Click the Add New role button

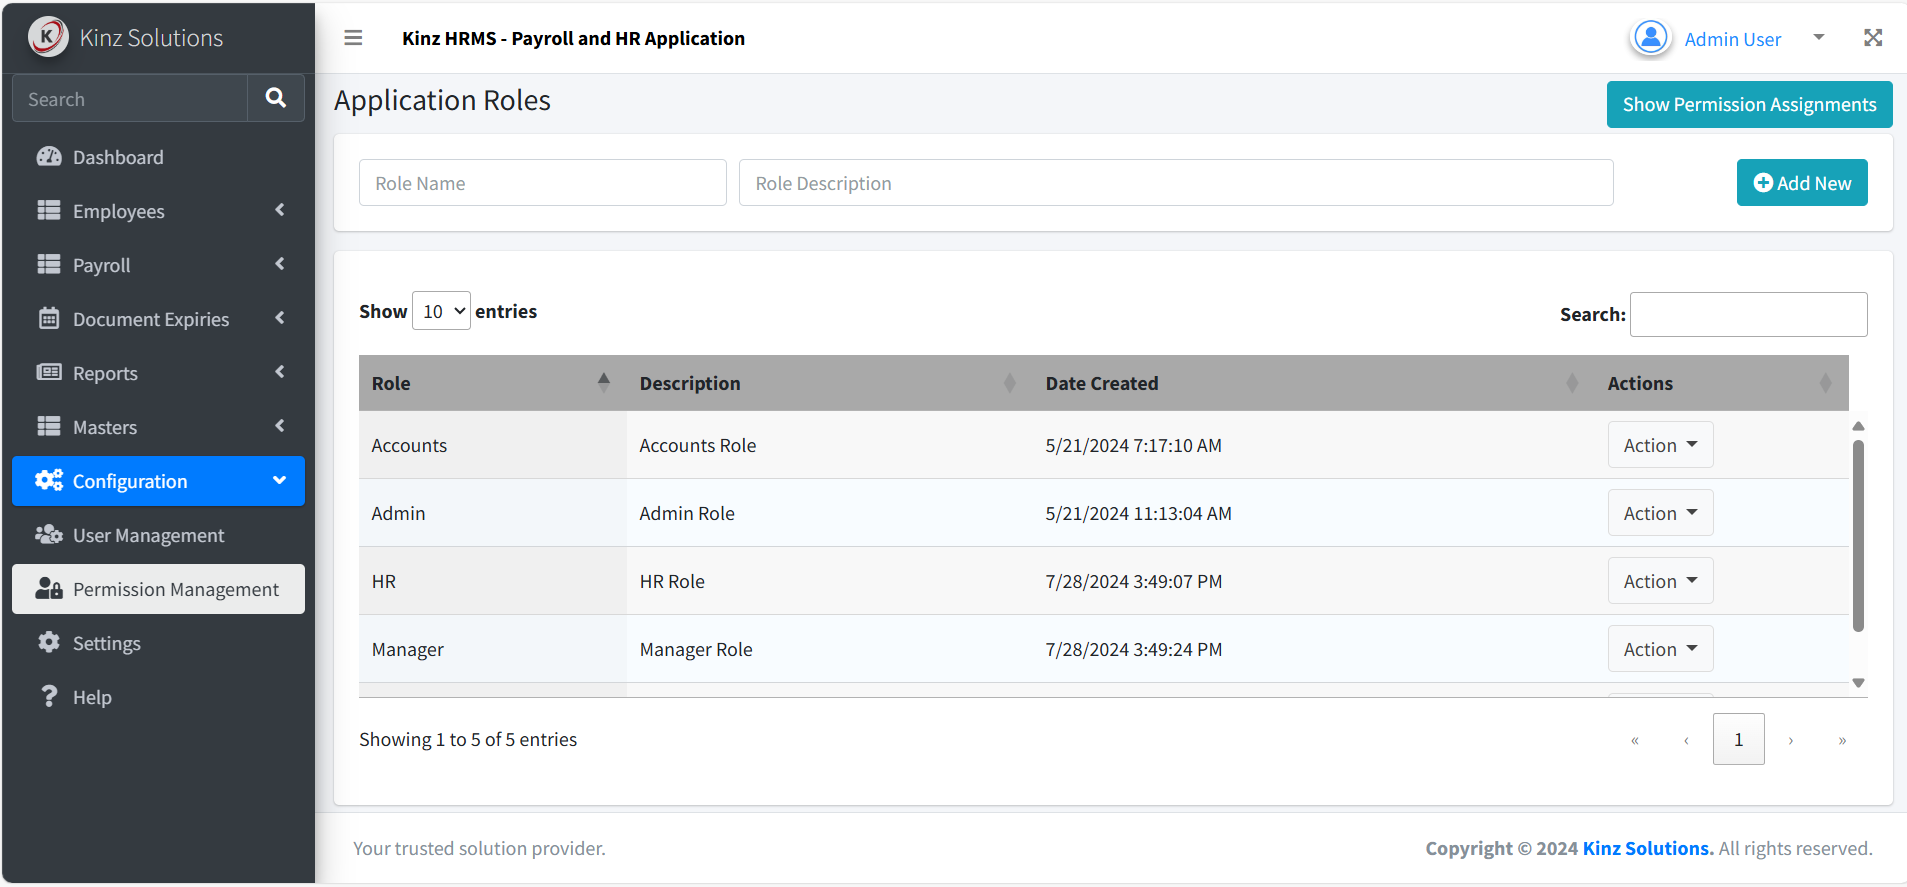(x=1802, y=183)
